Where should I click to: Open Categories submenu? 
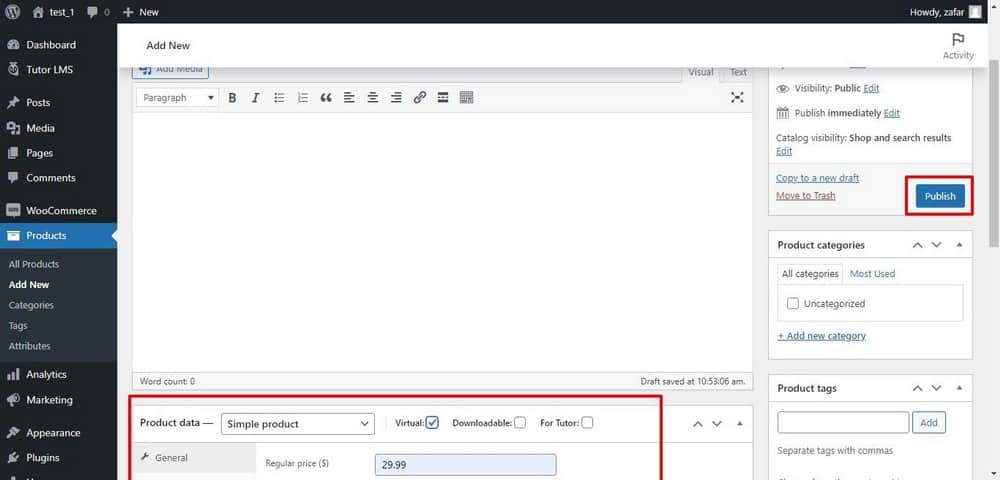31,305
